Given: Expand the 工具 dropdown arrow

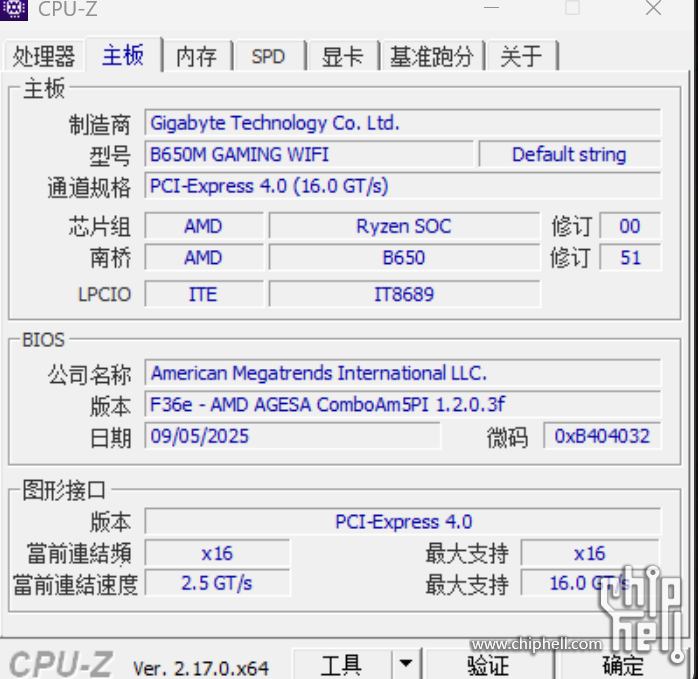Looking at the screenshot, I should (x=406, y=664).
